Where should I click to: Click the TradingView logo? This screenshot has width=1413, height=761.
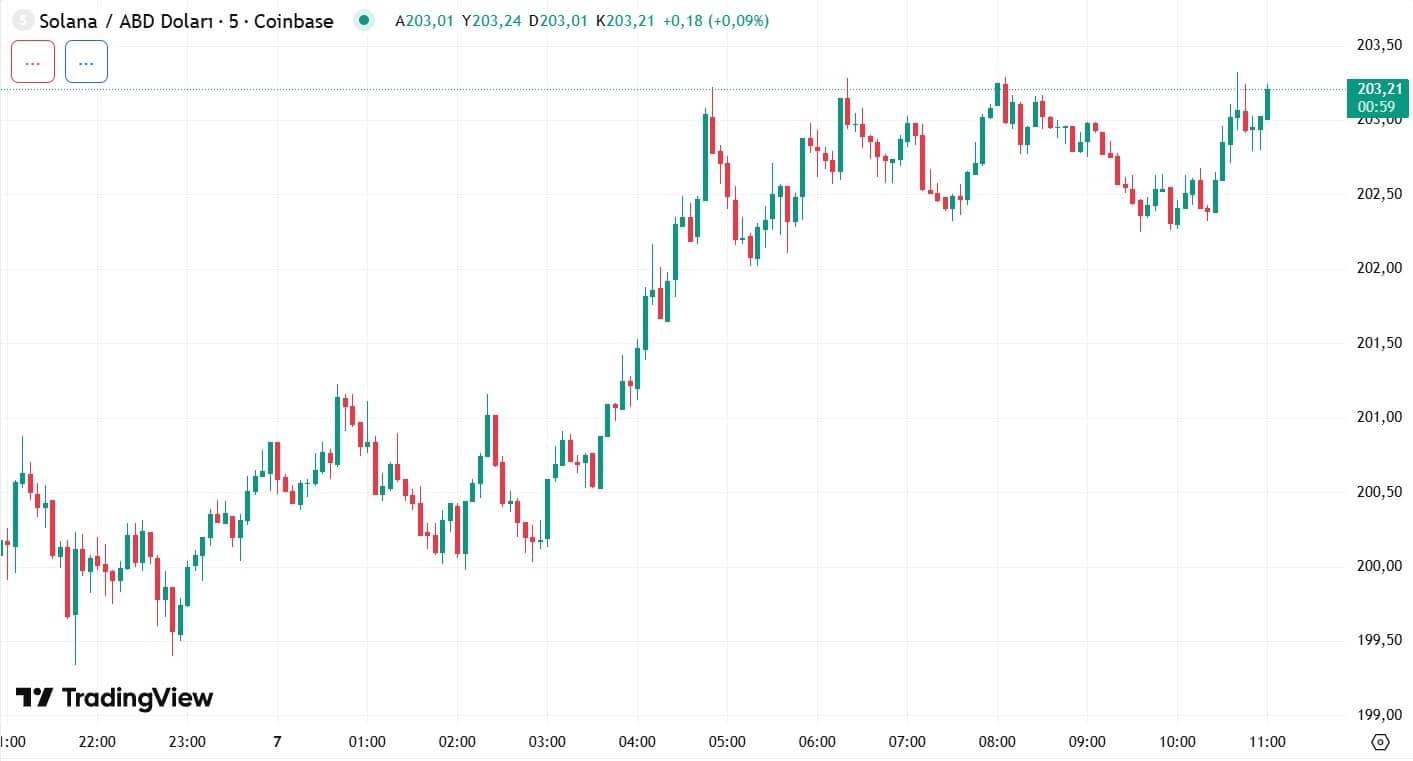coord(114,697)
